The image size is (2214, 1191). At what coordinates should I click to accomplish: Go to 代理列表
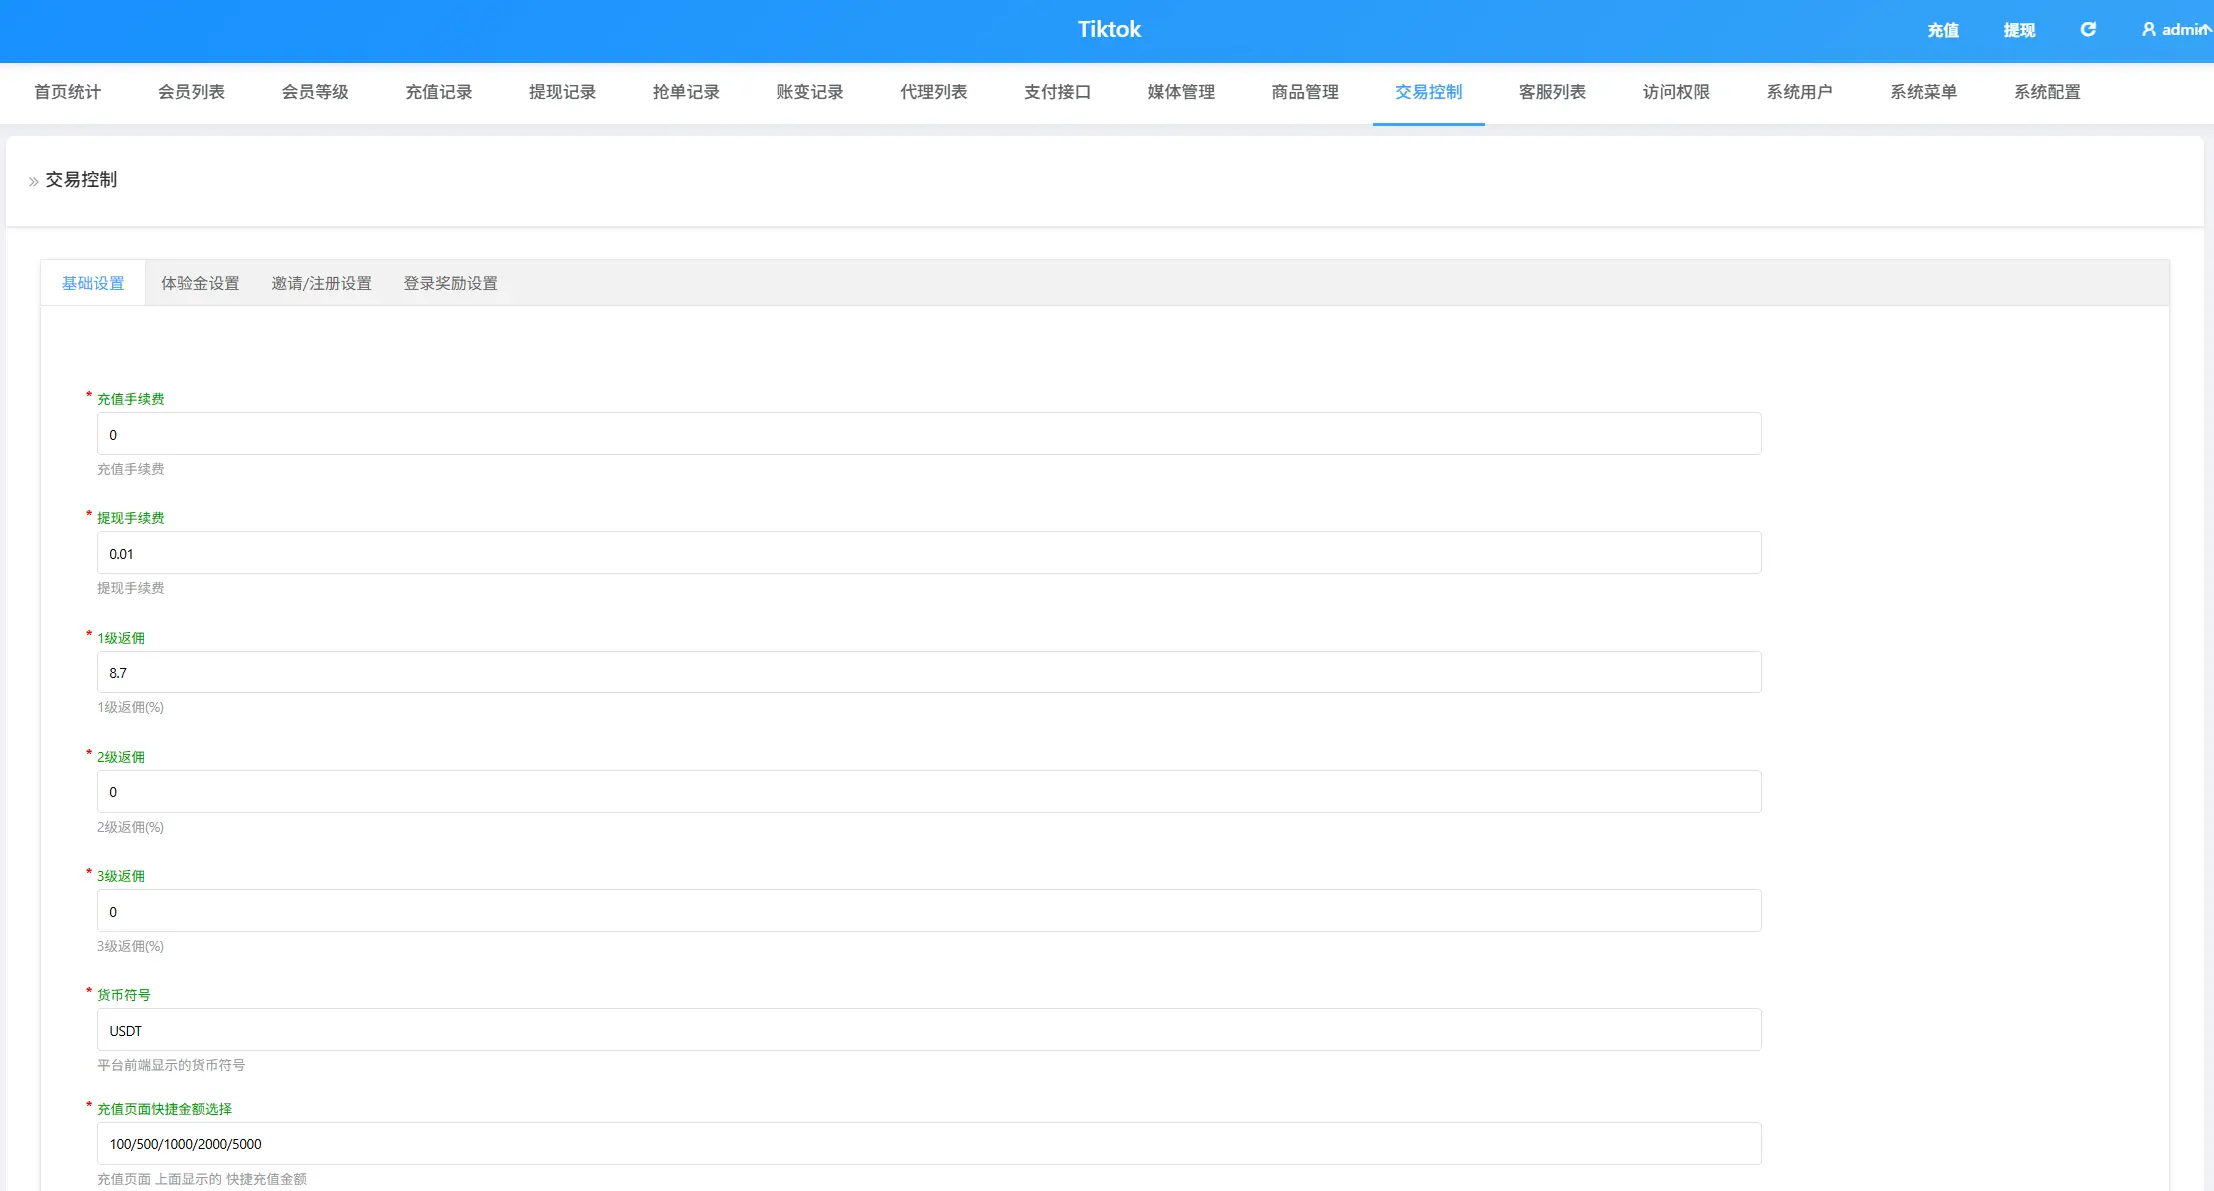(x=934, y=92)
